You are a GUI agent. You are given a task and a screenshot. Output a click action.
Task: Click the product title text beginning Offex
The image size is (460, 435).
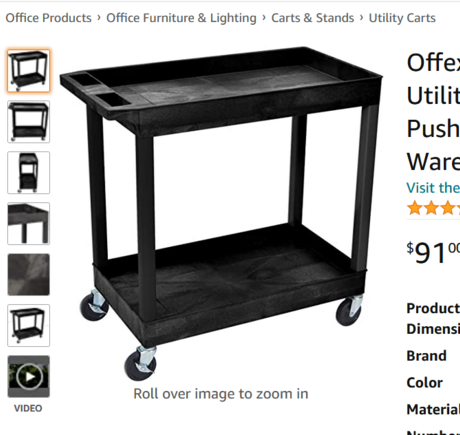pos(433,112)
